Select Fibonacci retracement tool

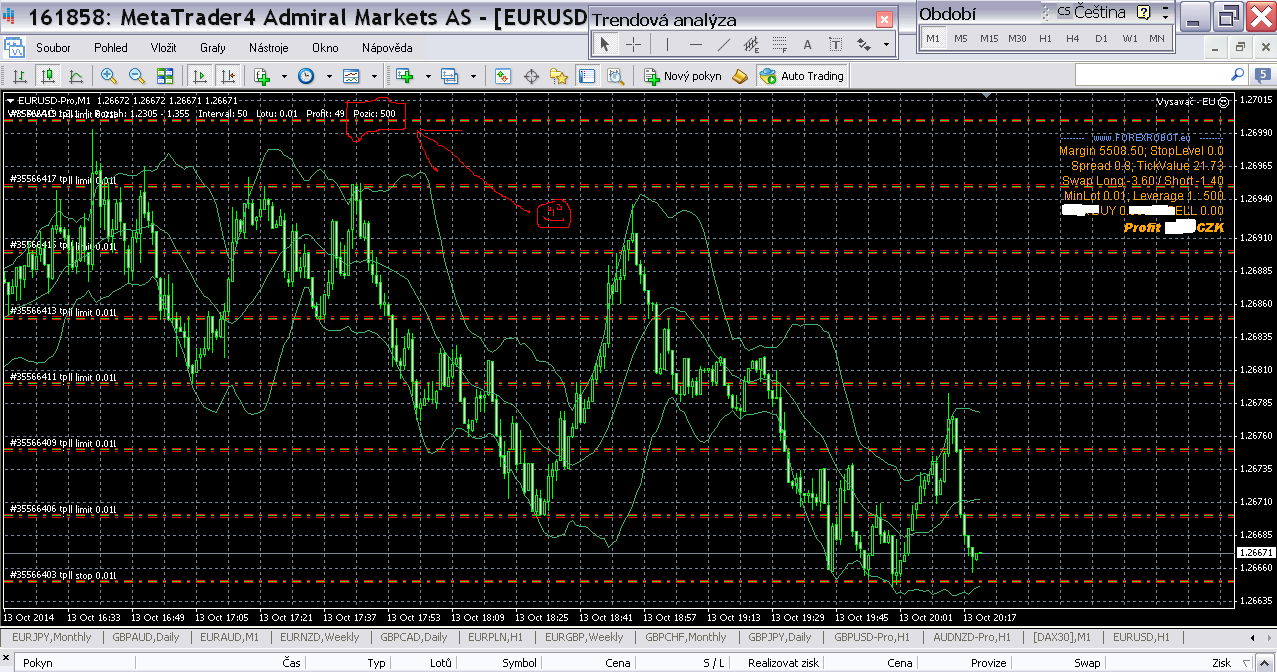(780, 44)
